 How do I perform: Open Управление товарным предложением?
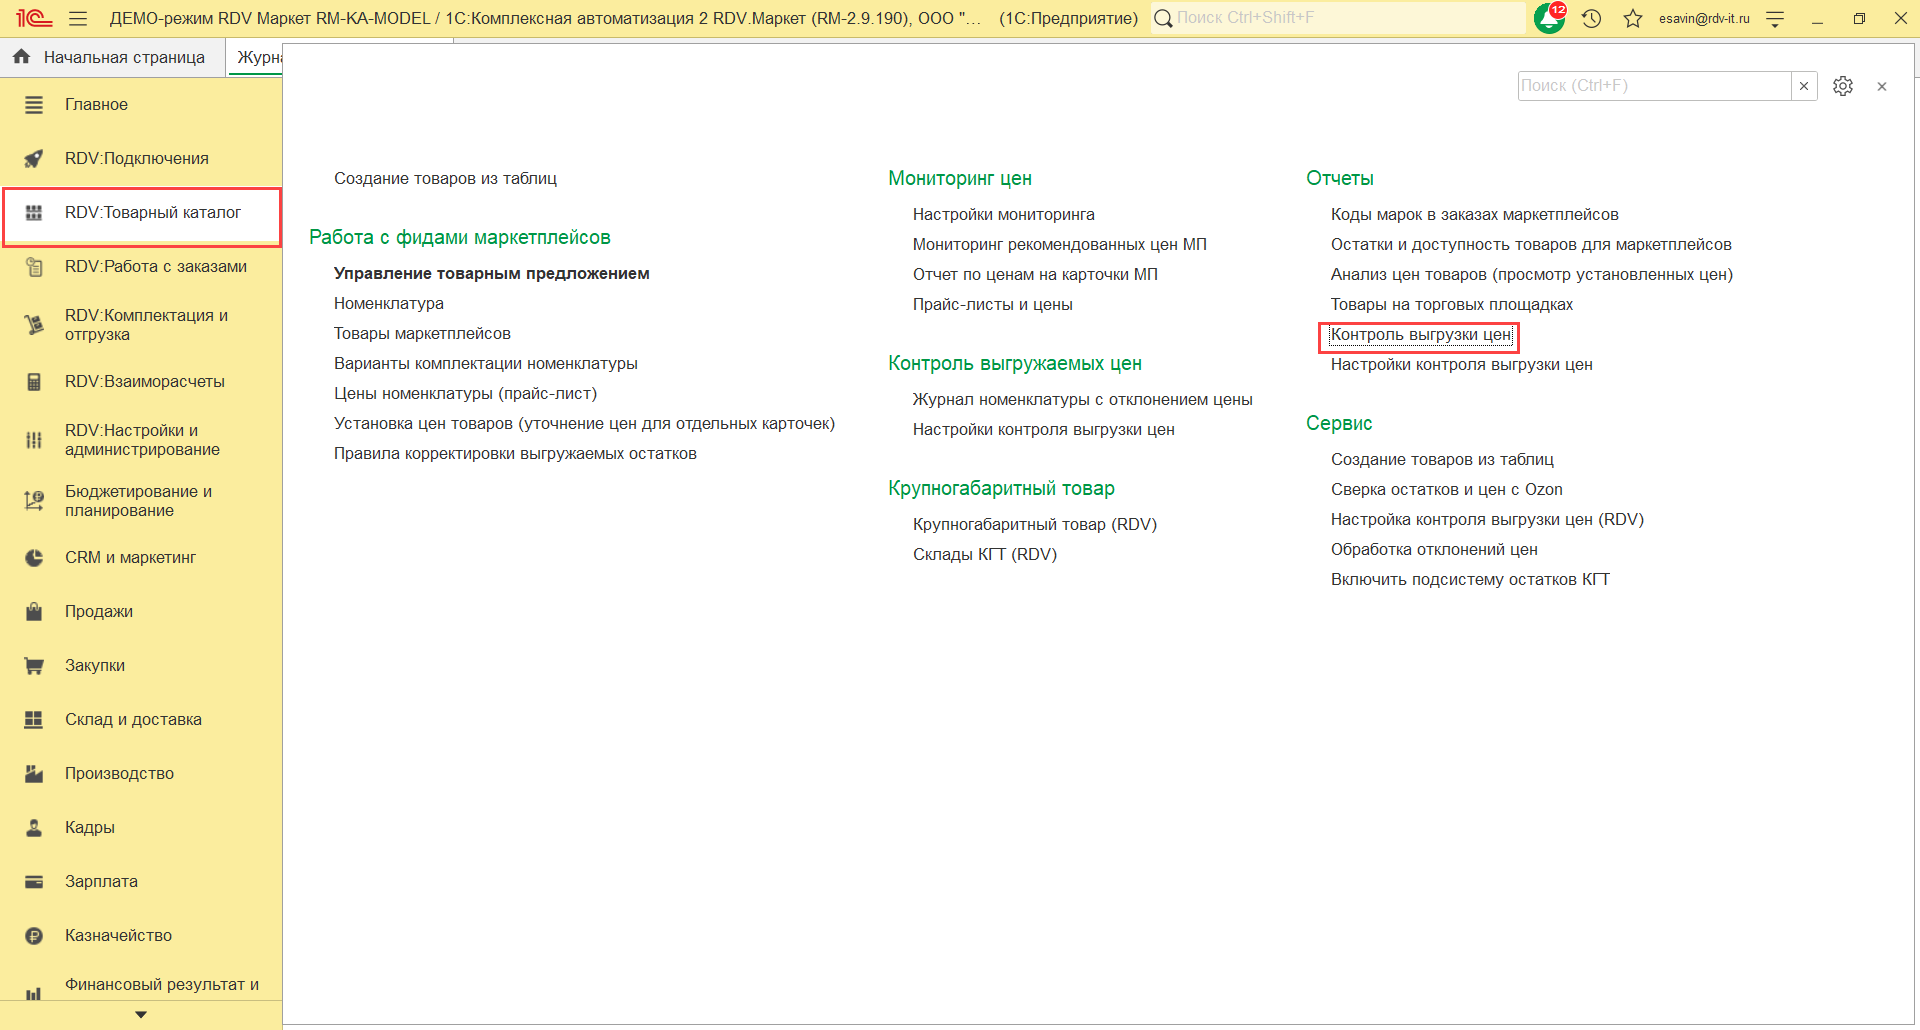[491, 274]
